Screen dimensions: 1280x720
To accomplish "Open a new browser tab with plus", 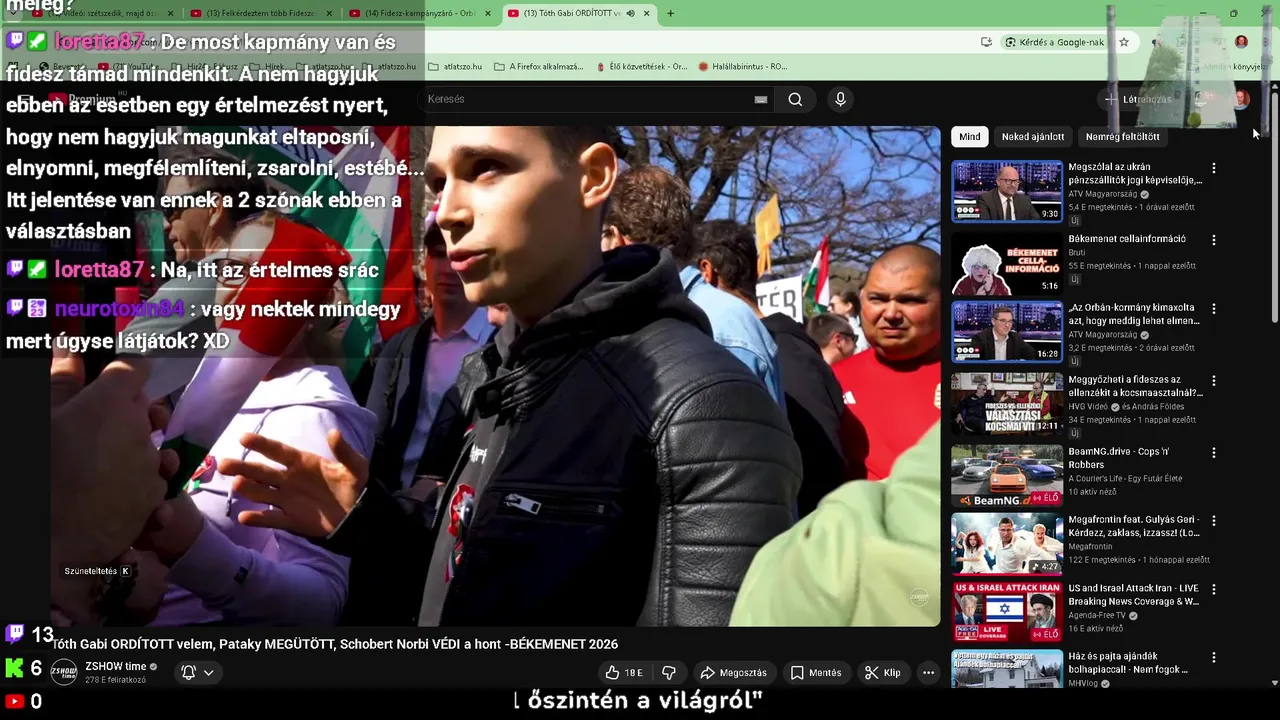I will click(670, 13).
